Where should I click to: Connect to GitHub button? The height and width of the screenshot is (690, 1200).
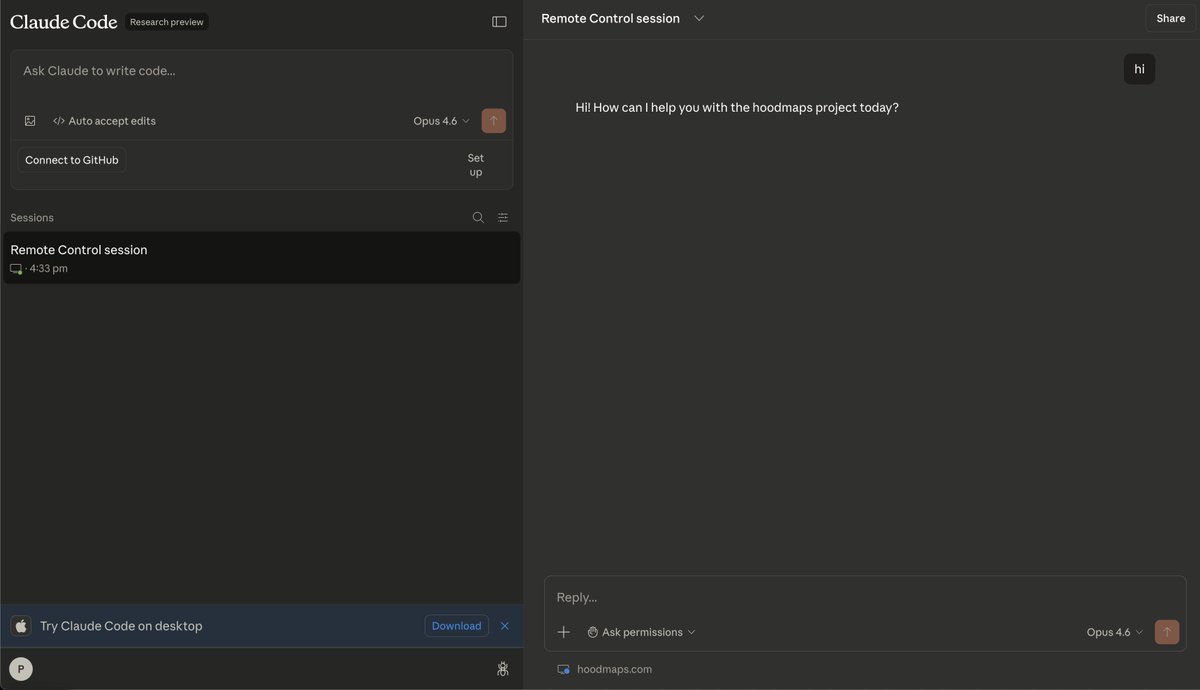(72, 160)
